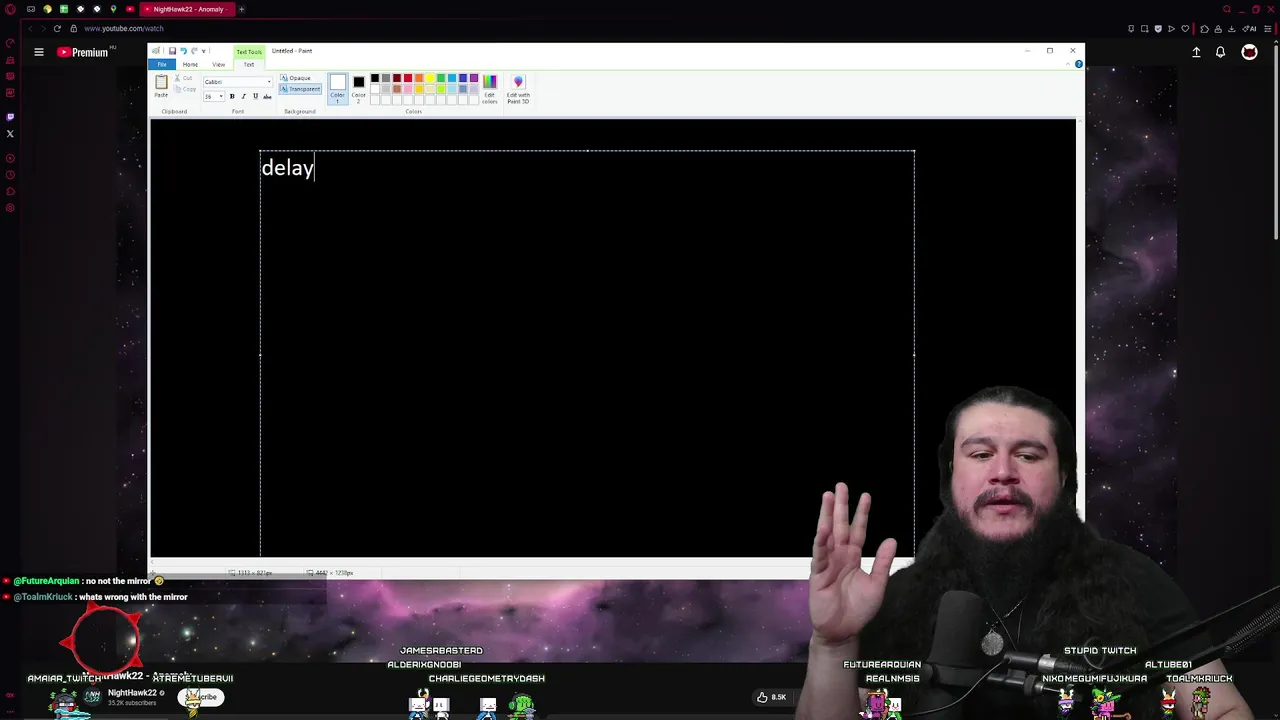Select the Transparent background option
This screenshot has height=720, width=1280.
[300, 89]
